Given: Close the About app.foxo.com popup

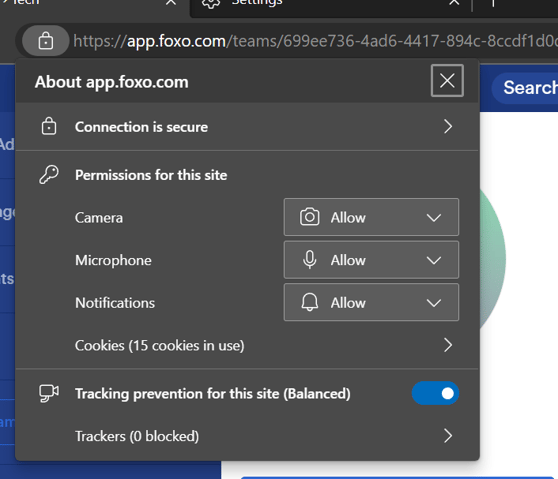Looking at the screenshot, I should pyautogui.click(x=447, y=80).
